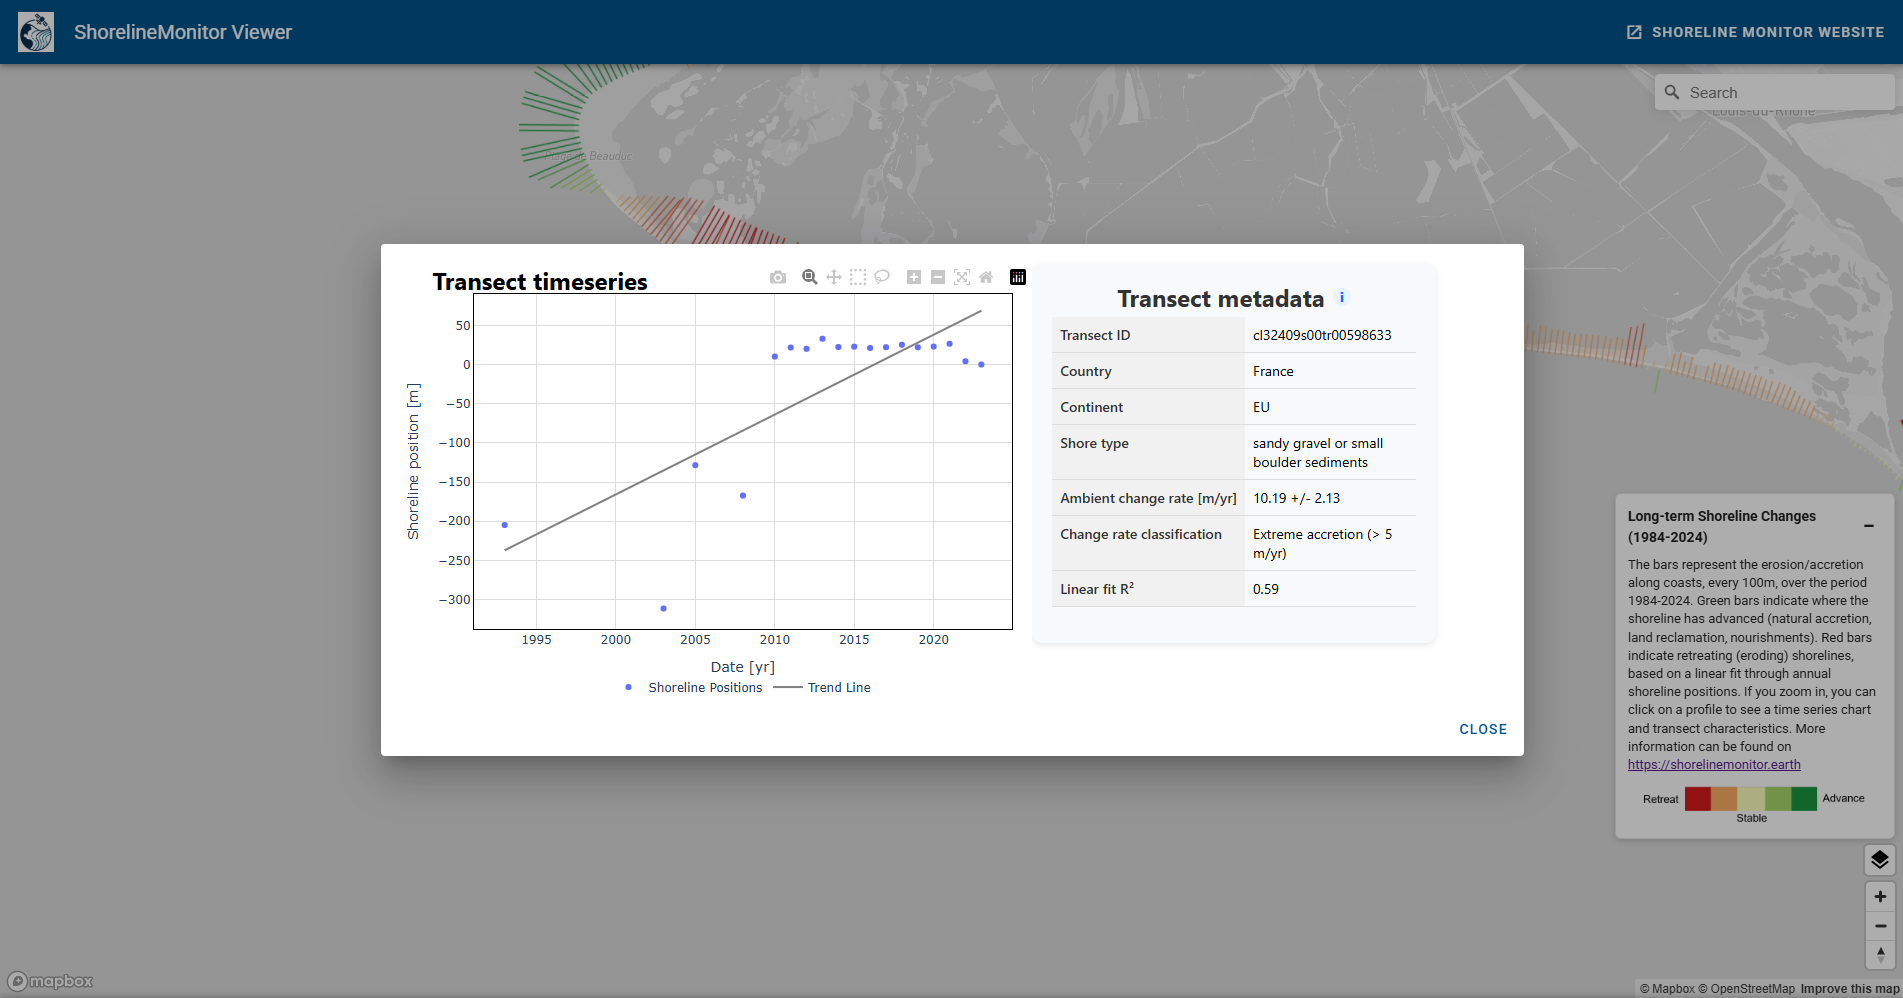Click the dark red Retreat color swatch
This screenshot has width=1903, height=998.
coord(1697,798)
